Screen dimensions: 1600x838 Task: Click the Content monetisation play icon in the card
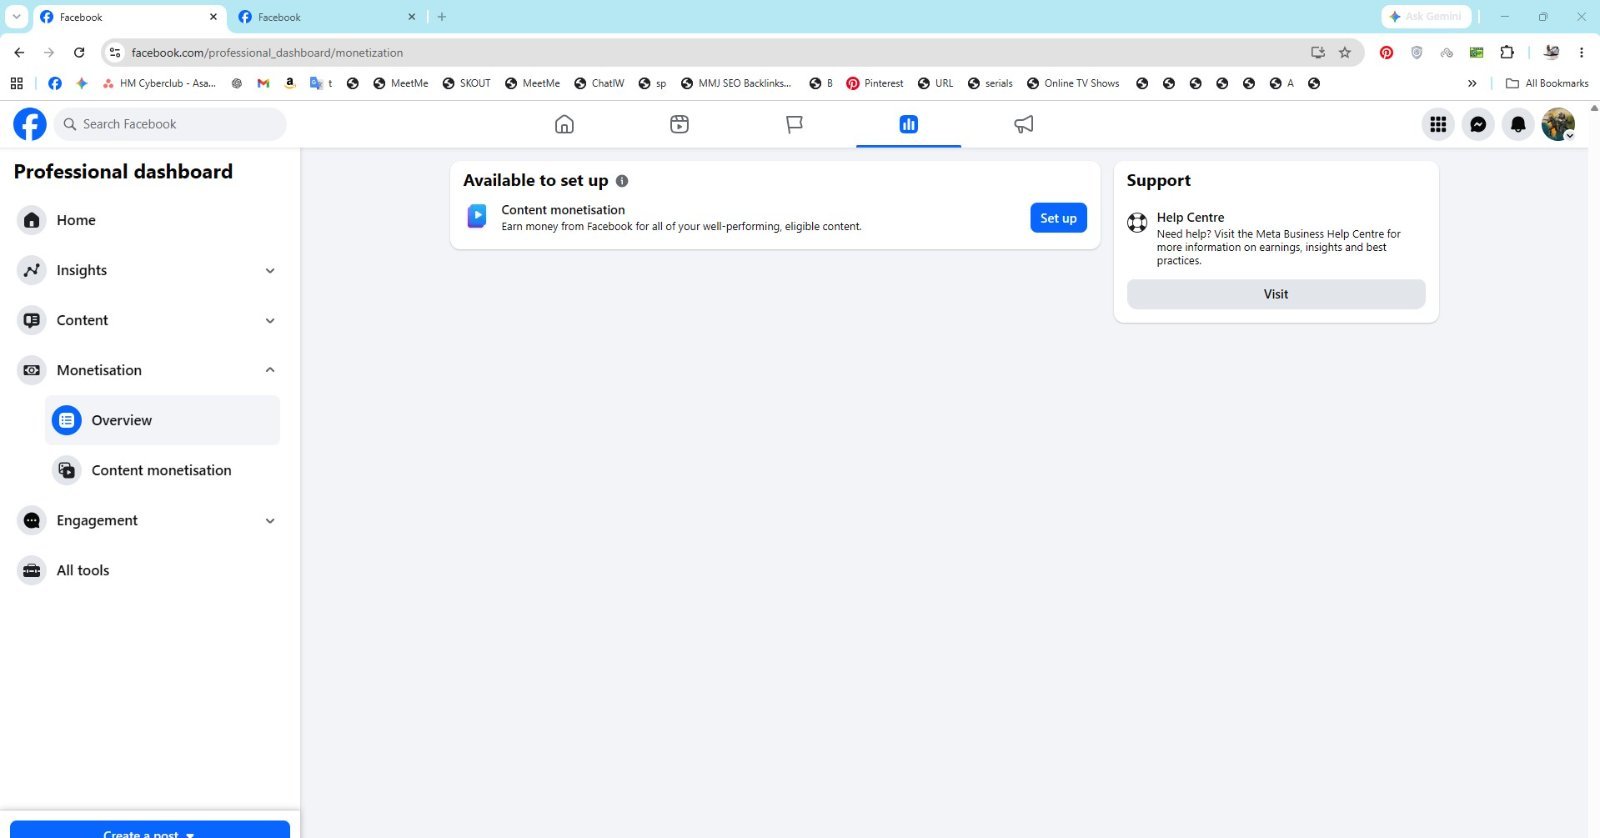click(x=477, y=216)
